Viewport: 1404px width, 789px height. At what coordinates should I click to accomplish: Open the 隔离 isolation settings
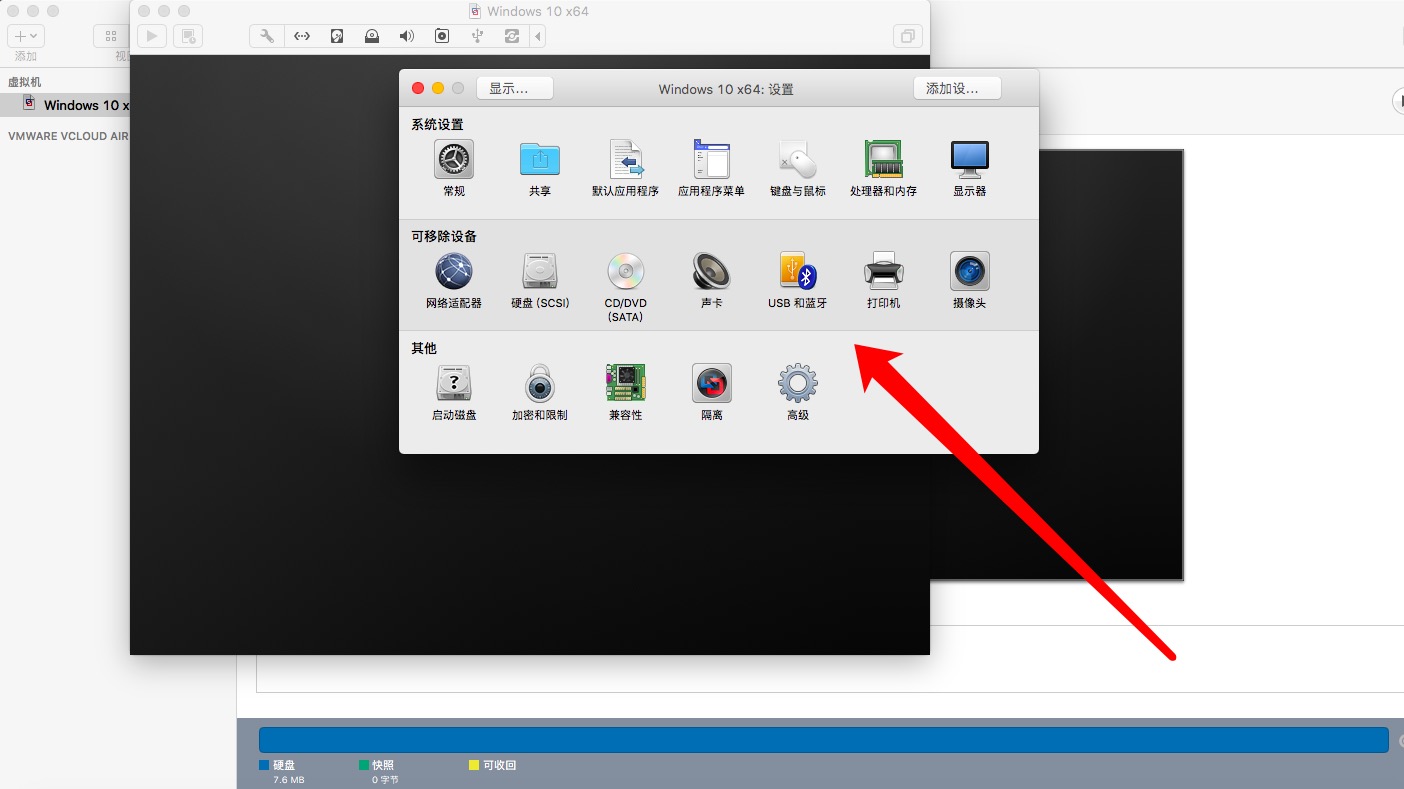tap(712, 391)
